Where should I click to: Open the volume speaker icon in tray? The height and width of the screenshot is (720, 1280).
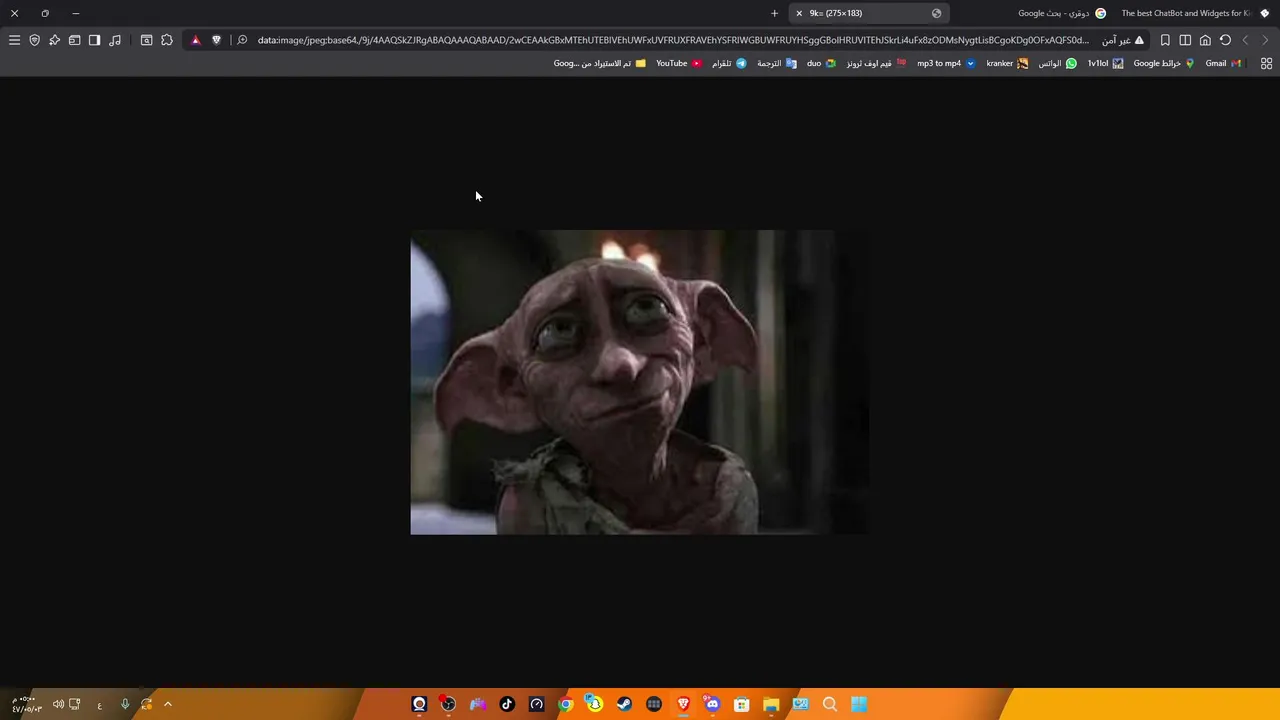coord(58,704)
